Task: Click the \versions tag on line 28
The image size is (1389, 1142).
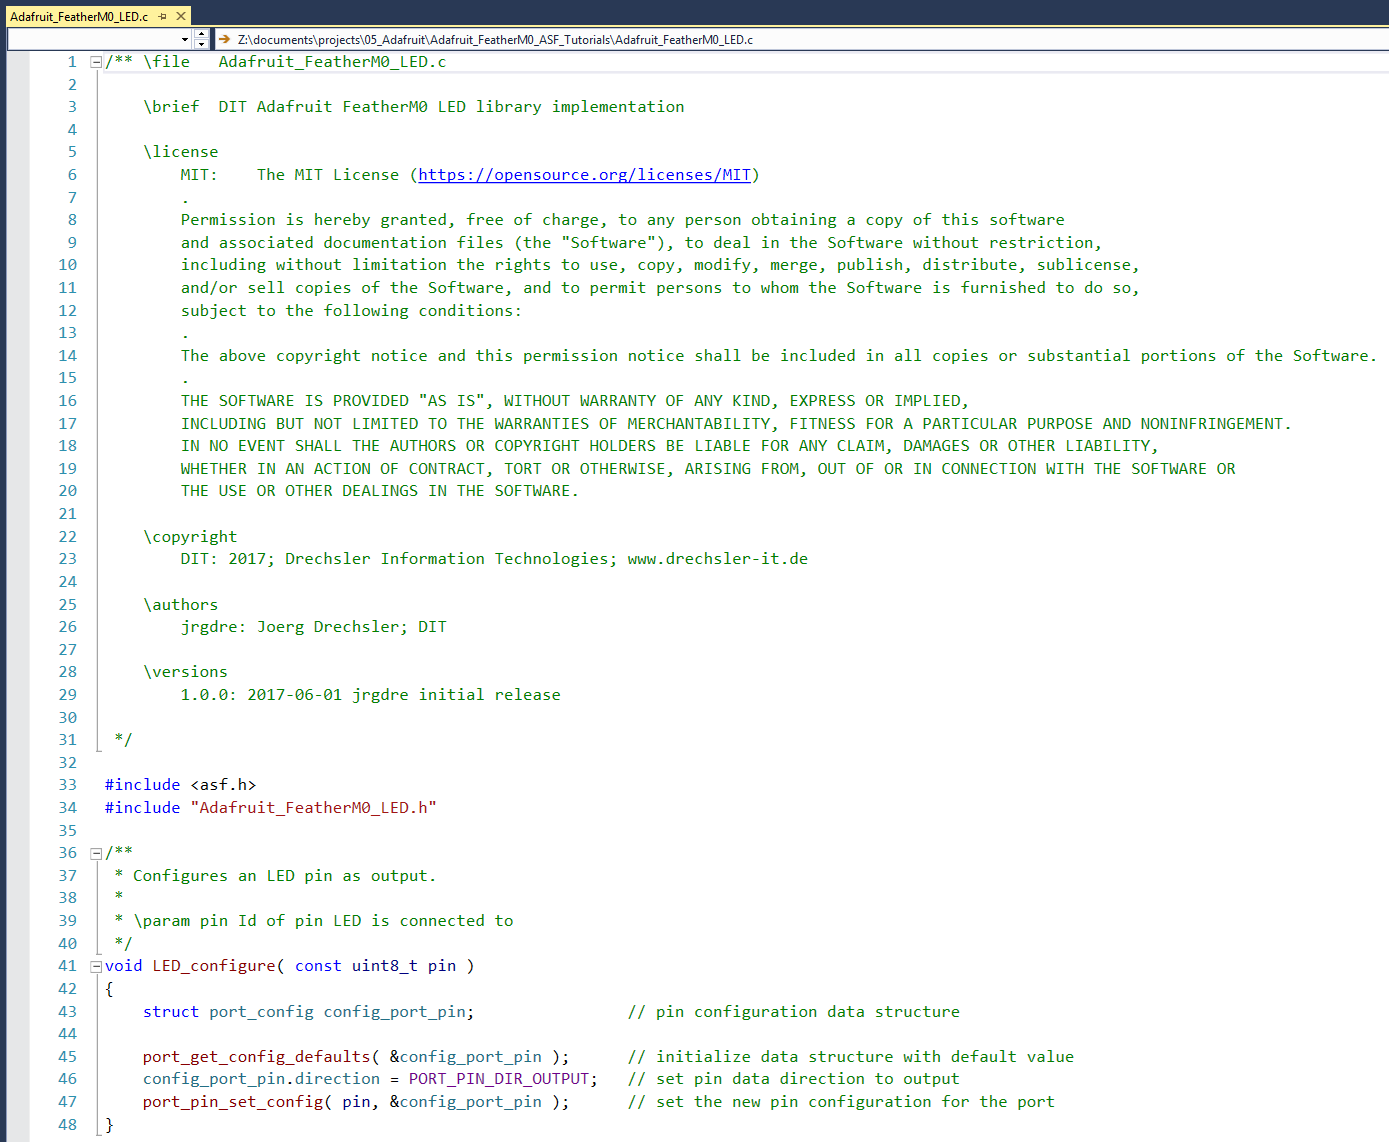Action: click(x=185, y=672)
